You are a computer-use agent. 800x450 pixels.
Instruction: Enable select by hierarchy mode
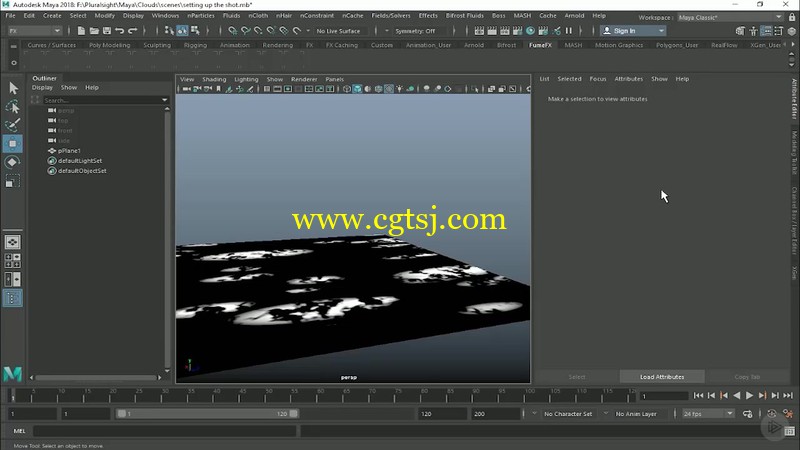click(x=169, y=31)
